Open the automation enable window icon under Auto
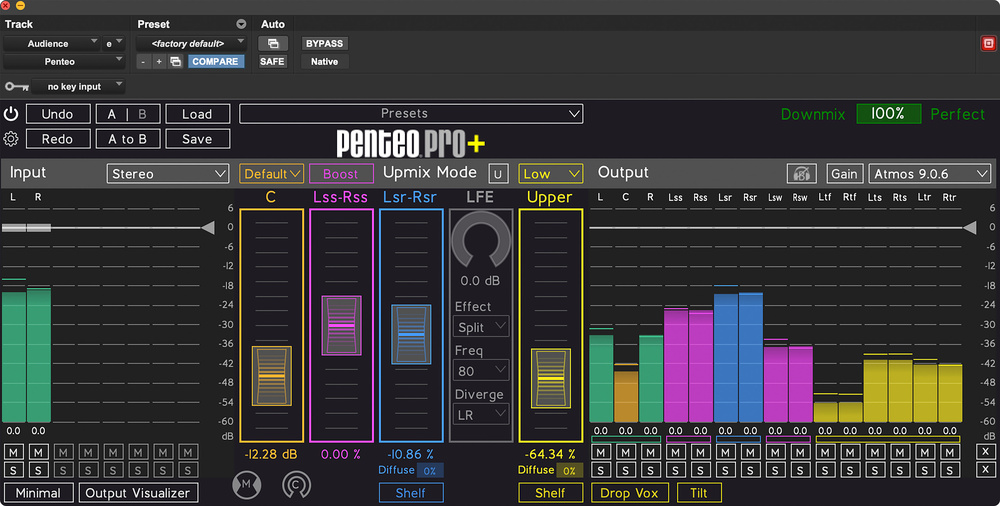The width and height of the screenshot is (1000, 506). pyautogui.click(x=273, y=43)
